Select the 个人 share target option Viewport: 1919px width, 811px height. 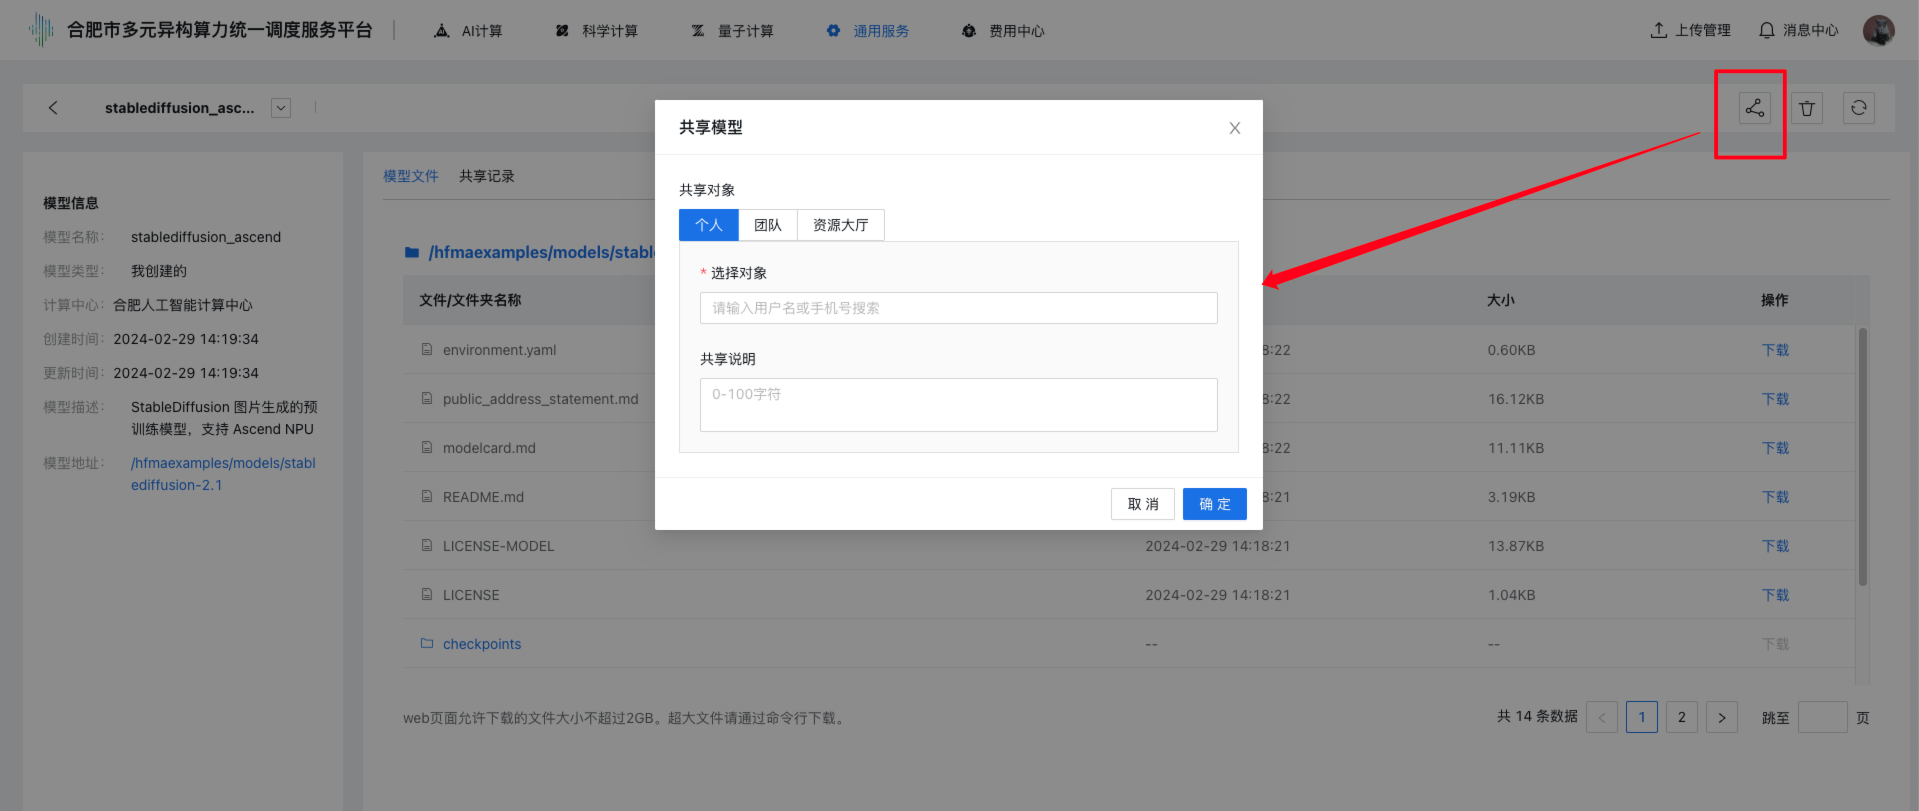pos(708,225)
